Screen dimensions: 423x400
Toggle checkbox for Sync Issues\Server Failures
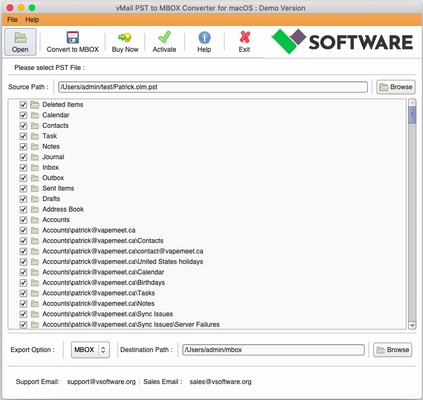pyautogui.click(x=23, y=325)
